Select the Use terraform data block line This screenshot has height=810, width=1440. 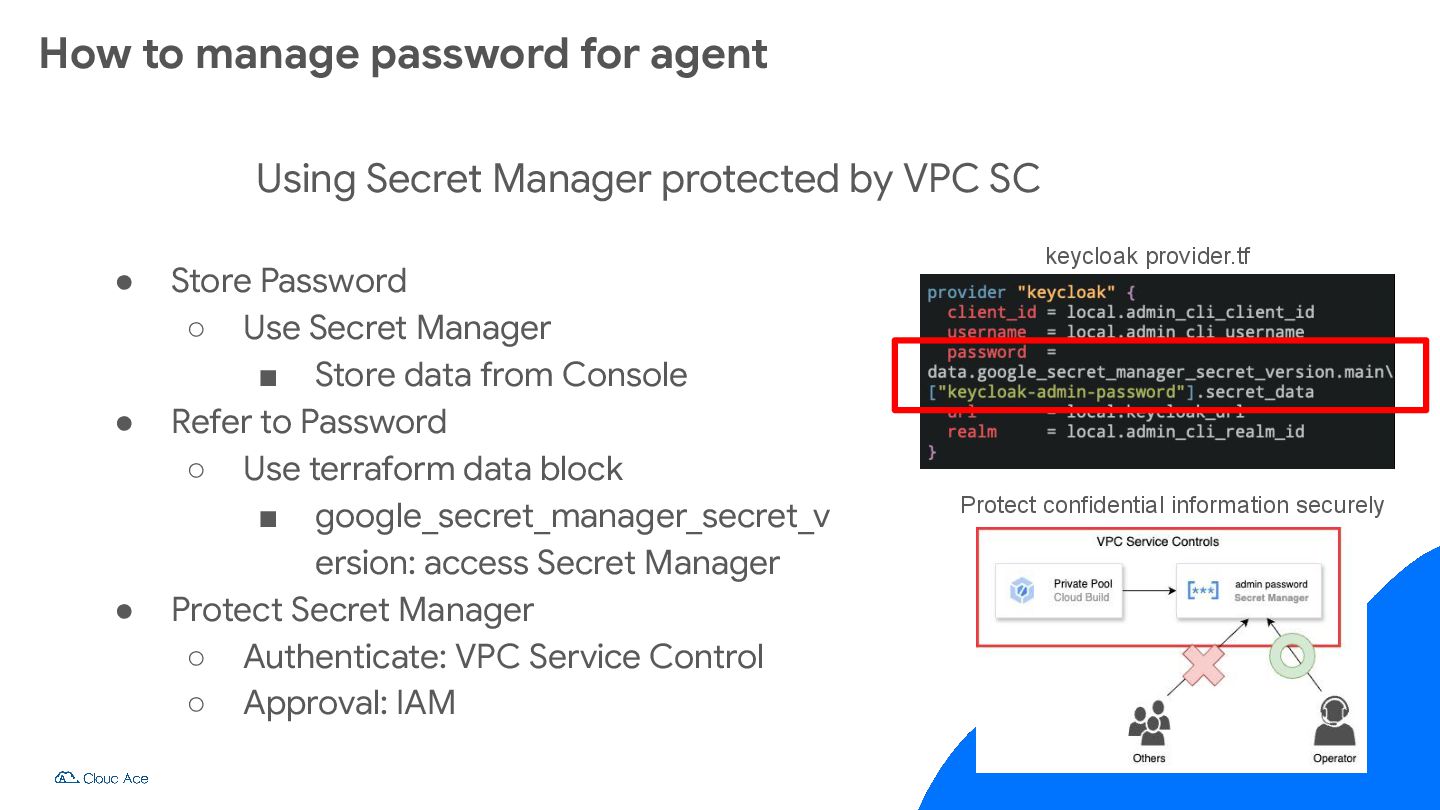[433, 469]
